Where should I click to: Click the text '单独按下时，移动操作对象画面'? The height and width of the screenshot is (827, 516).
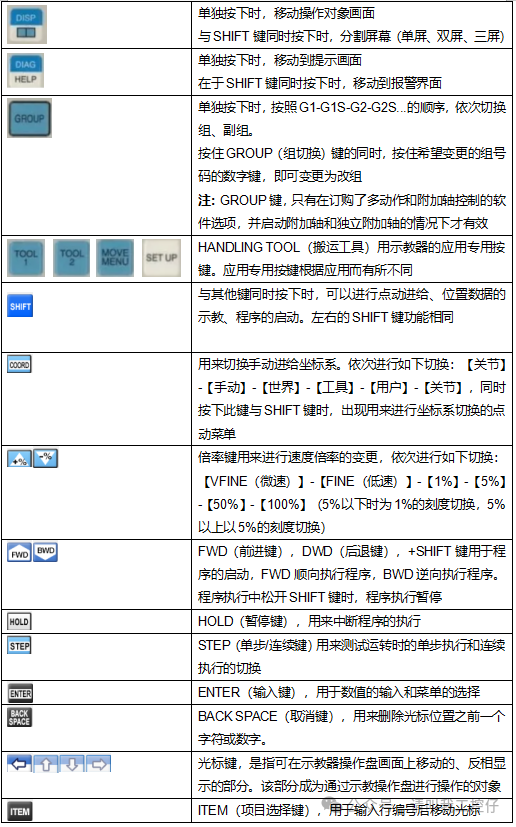tap(286, 13)
